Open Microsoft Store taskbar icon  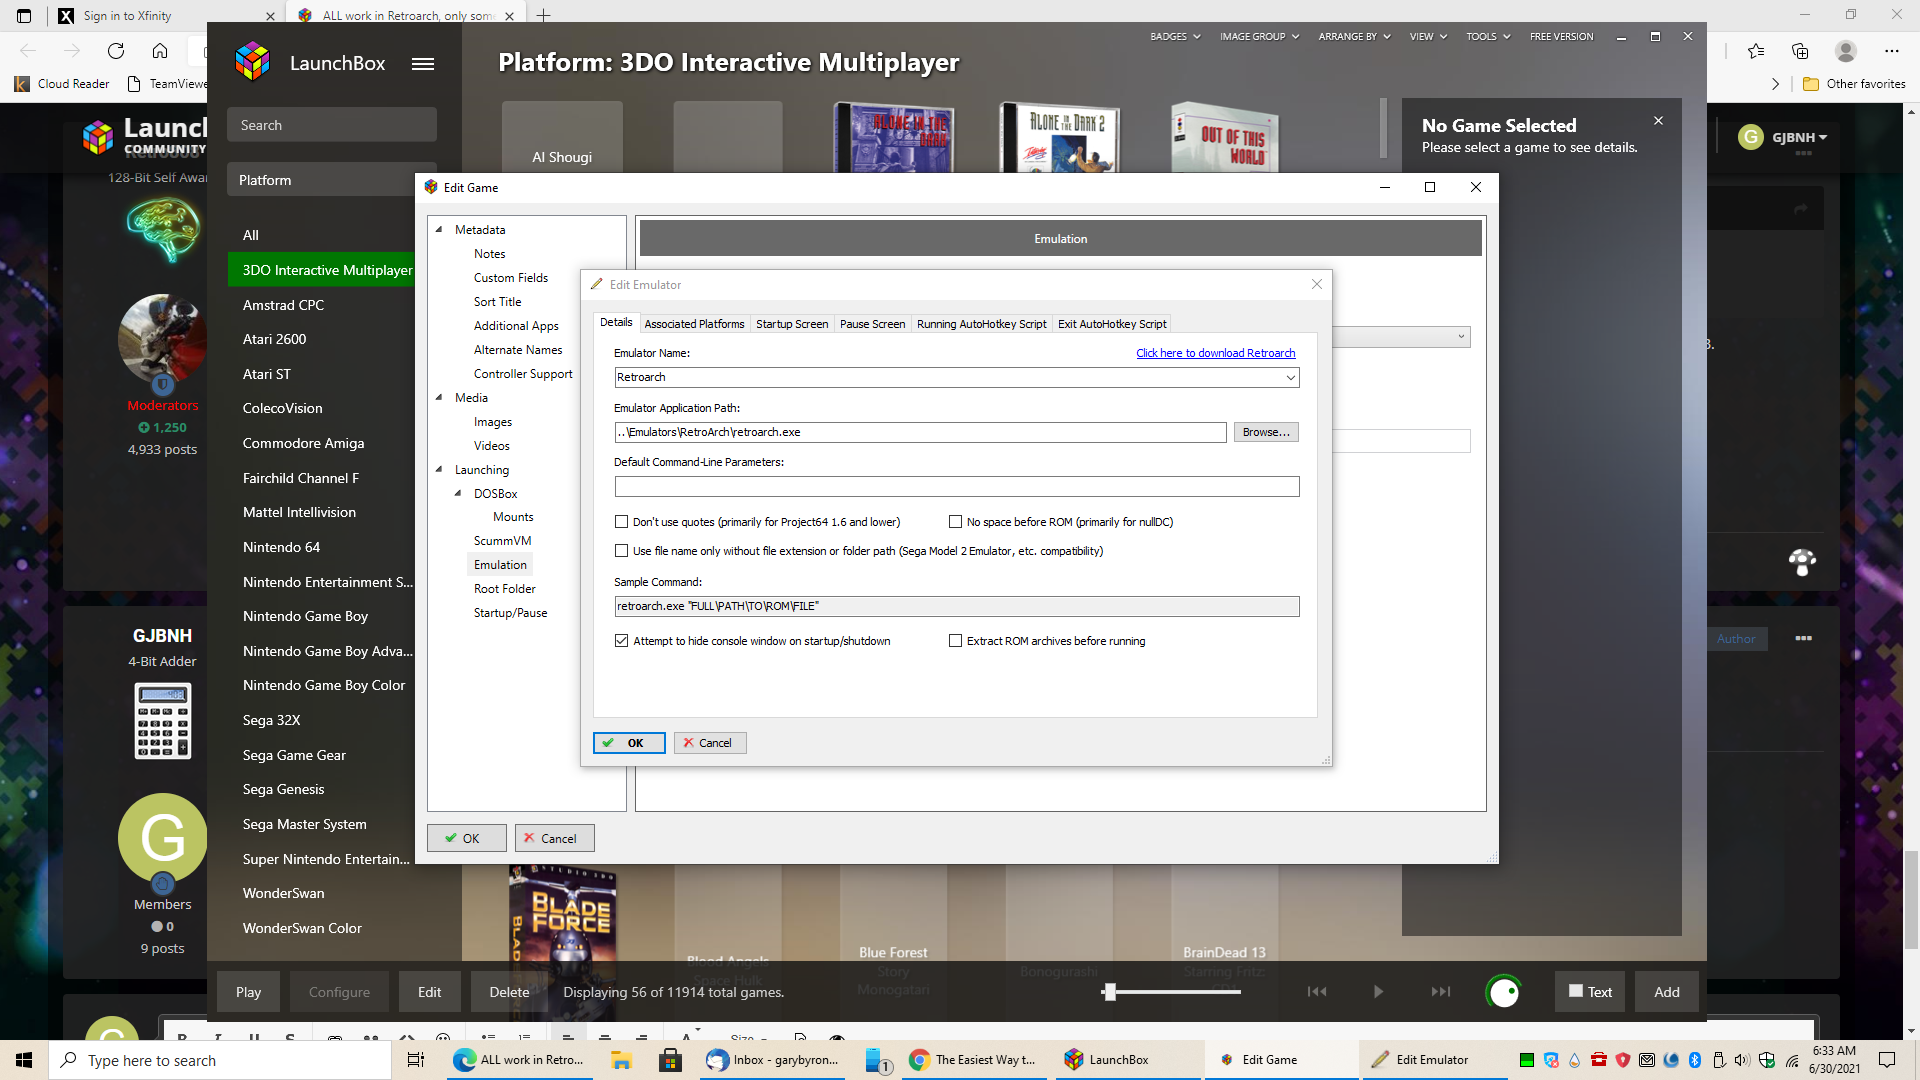pyautogui.click(x=671, y=1060)
